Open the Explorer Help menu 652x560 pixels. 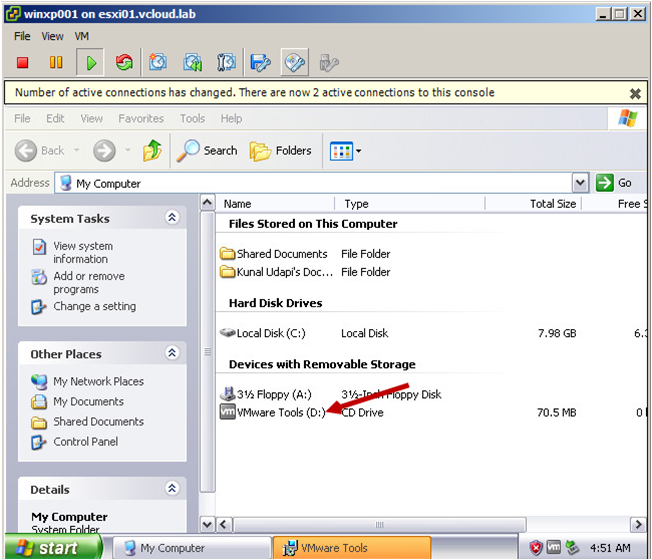point(231,118)
